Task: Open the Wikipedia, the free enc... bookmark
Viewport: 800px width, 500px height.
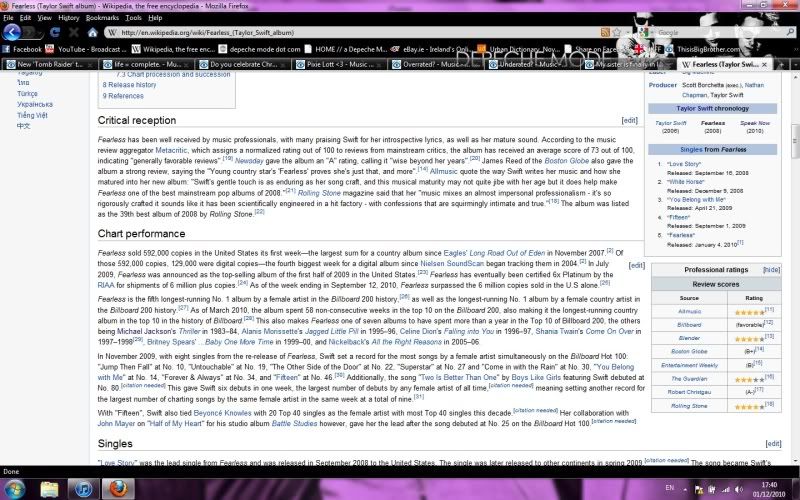Action: point(173,49)
